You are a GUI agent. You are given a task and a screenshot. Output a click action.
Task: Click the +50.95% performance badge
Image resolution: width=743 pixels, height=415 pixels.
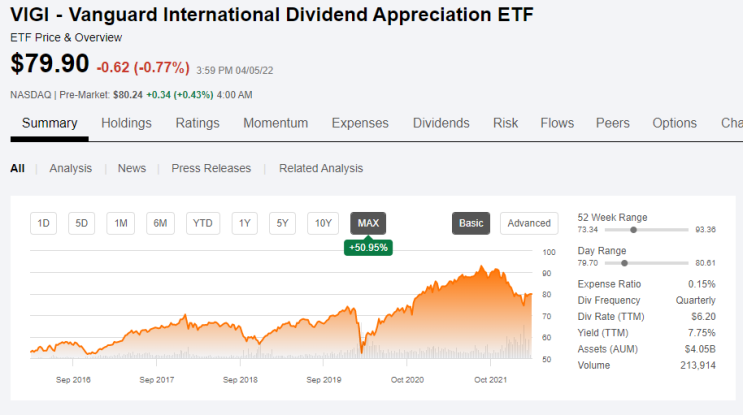[368, 247]
